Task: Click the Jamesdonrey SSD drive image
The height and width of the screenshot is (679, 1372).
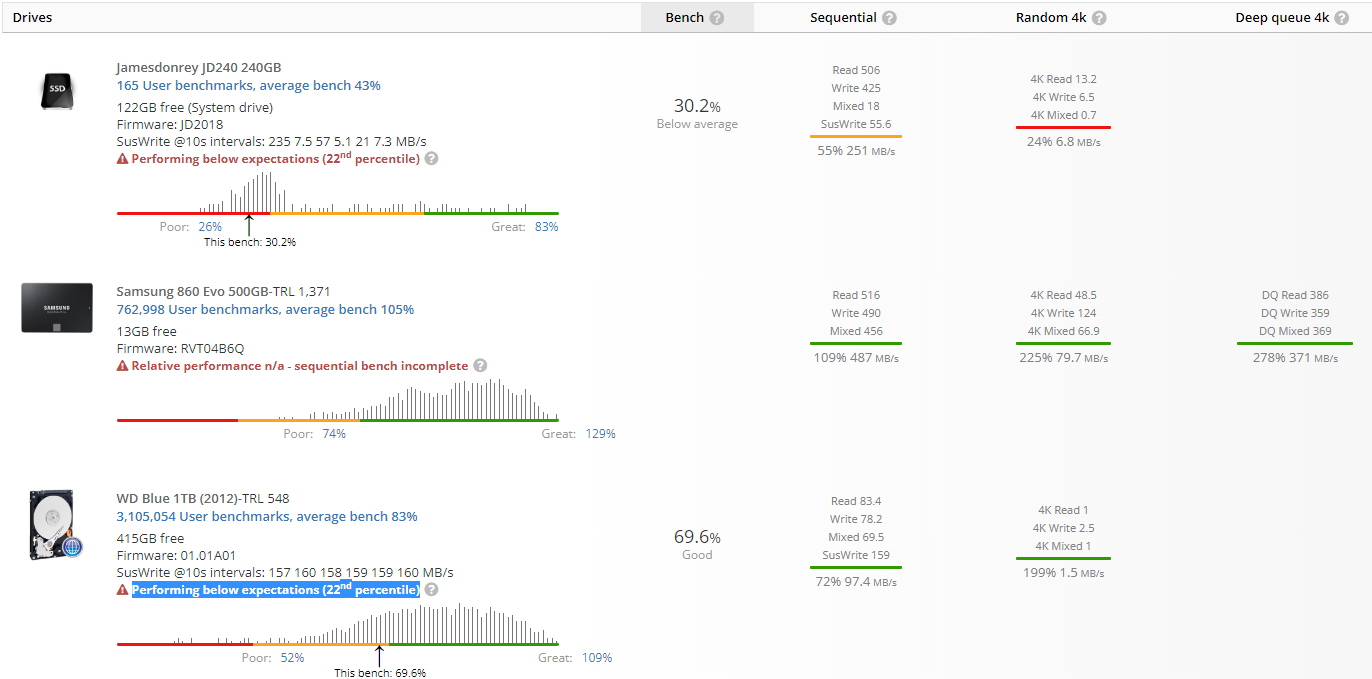Action: (x=56, y=91)
